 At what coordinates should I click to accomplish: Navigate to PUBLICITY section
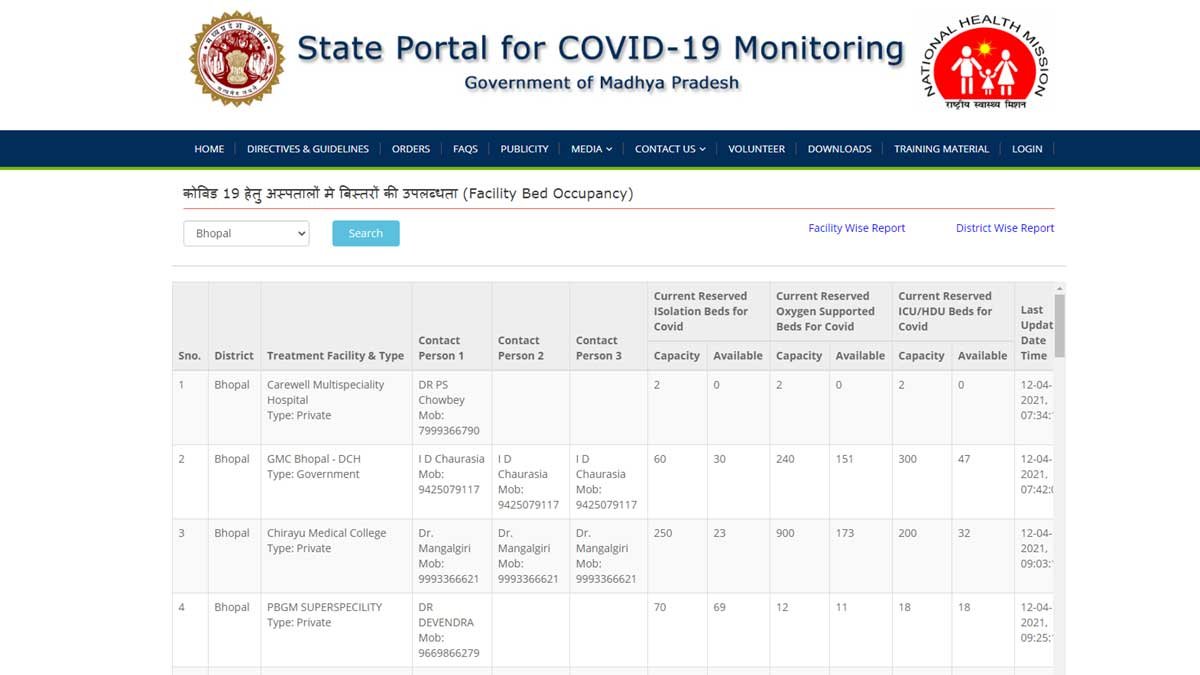[x=524, y=149]
